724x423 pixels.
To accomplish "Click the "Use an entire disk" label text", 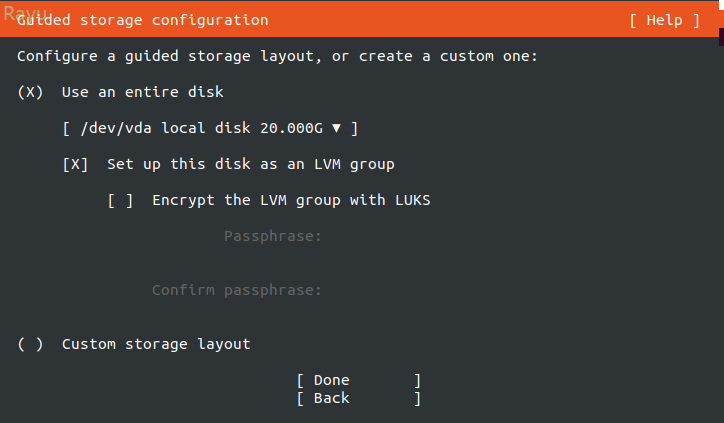I will (x=142, y=92).
